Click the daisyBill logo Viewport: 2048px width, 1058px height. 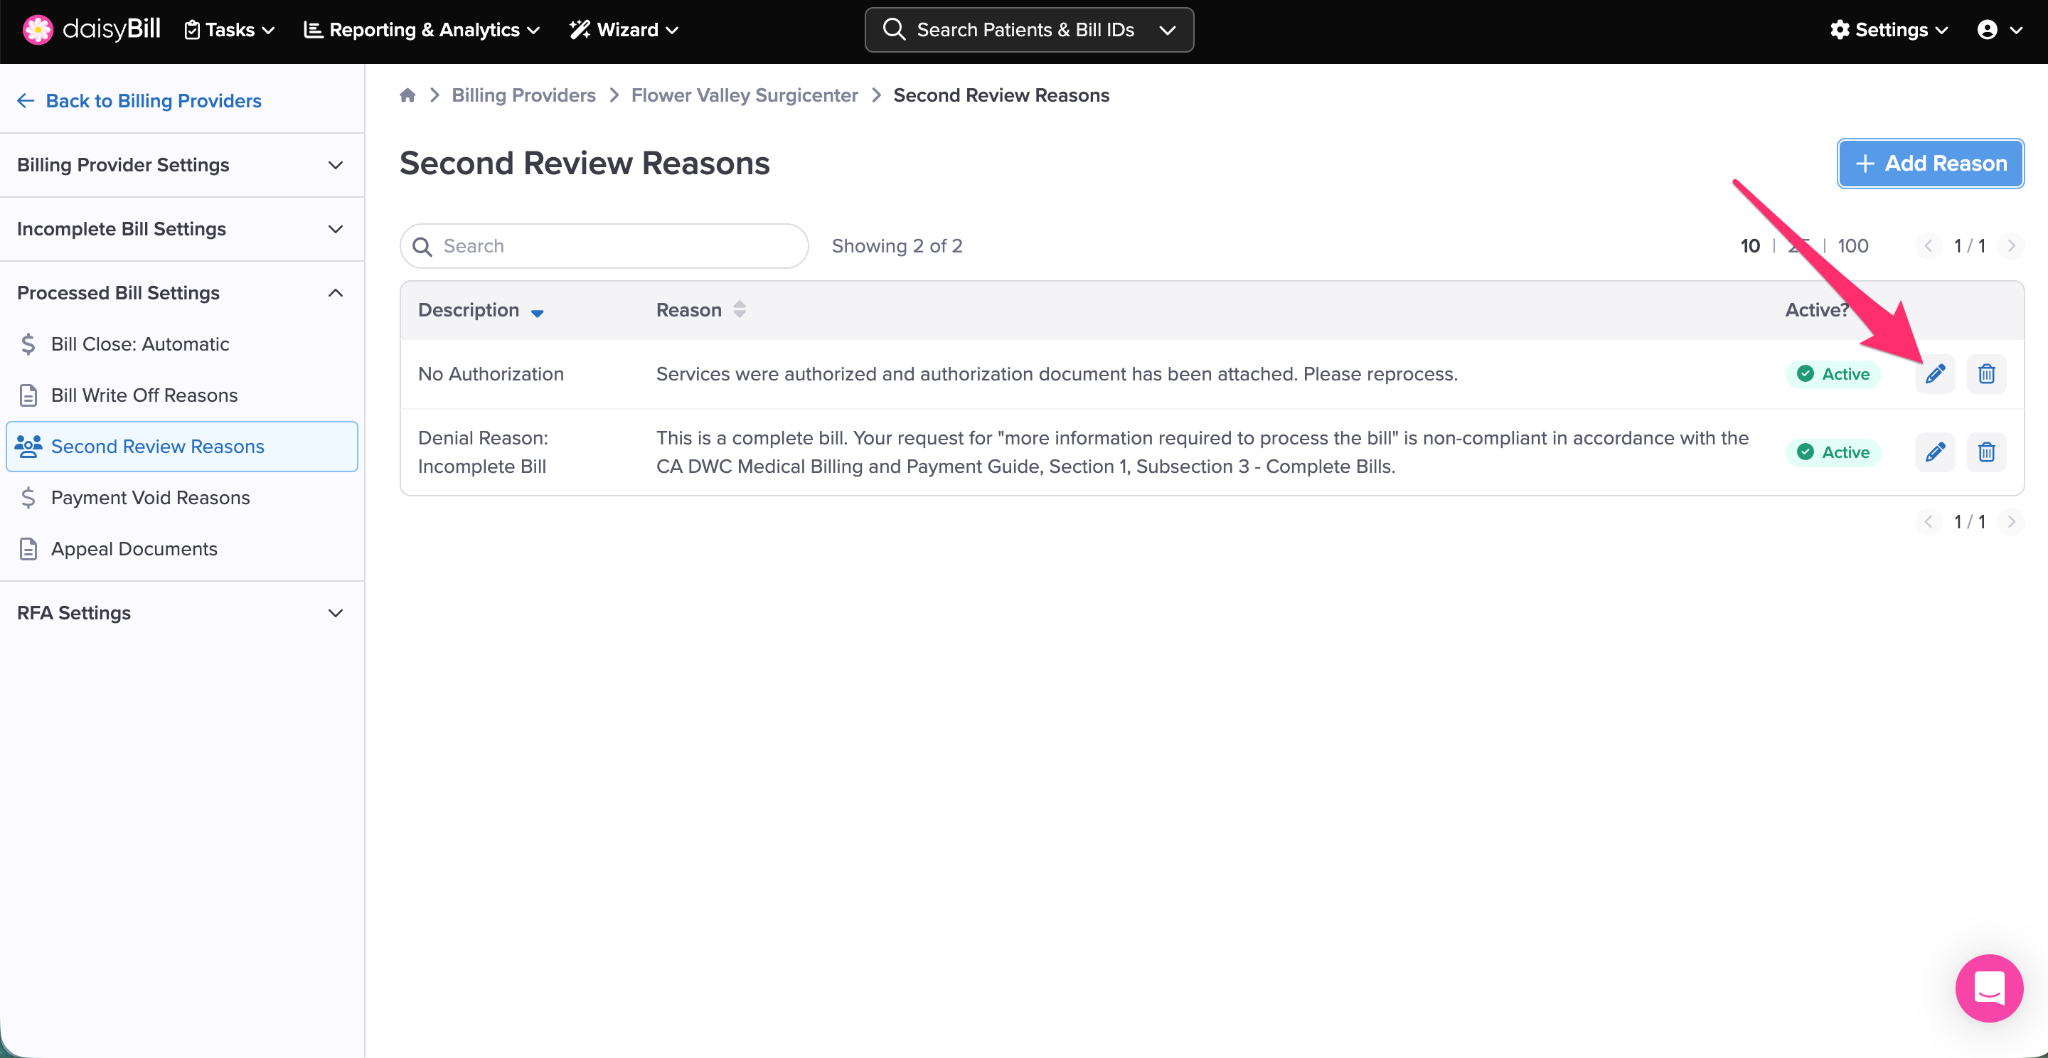[92, 30]
